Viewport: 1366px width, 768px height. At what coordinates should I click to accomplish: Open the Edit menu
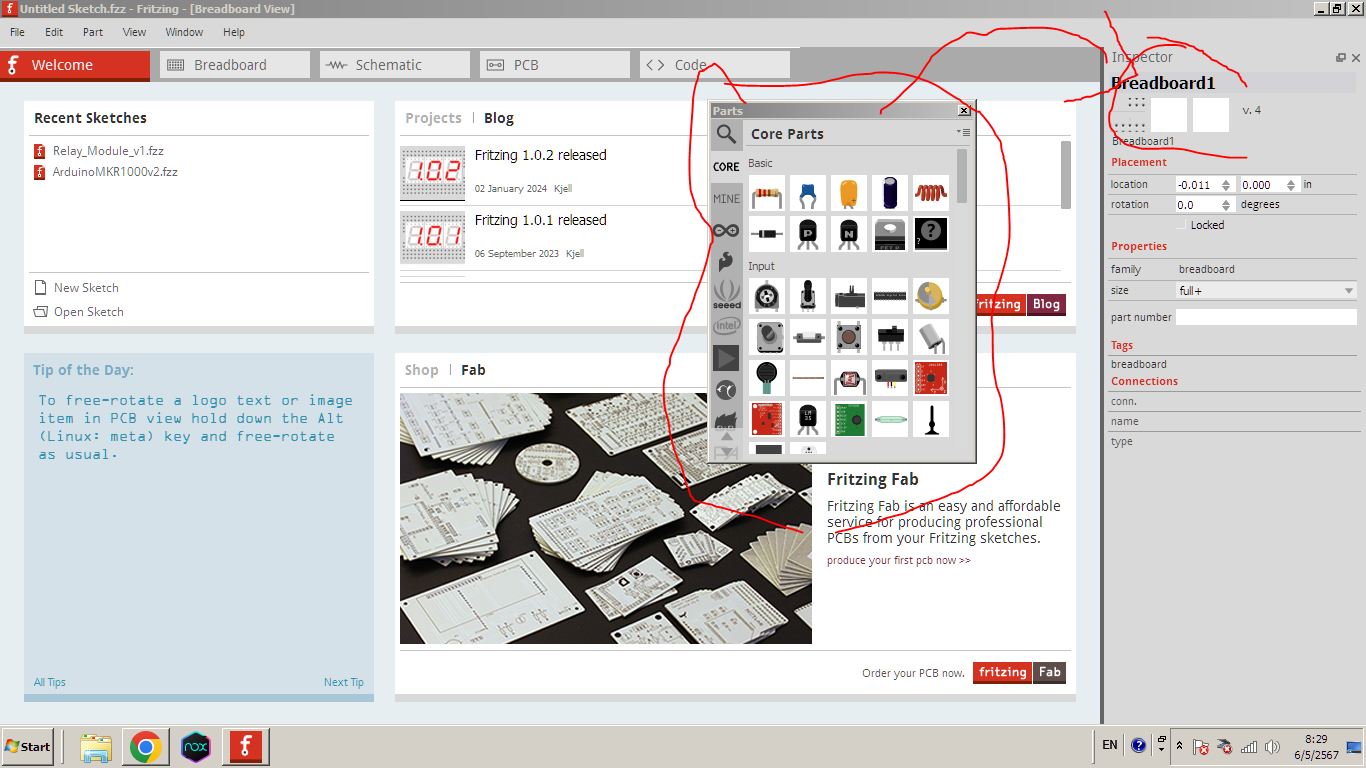coord(54,32)
